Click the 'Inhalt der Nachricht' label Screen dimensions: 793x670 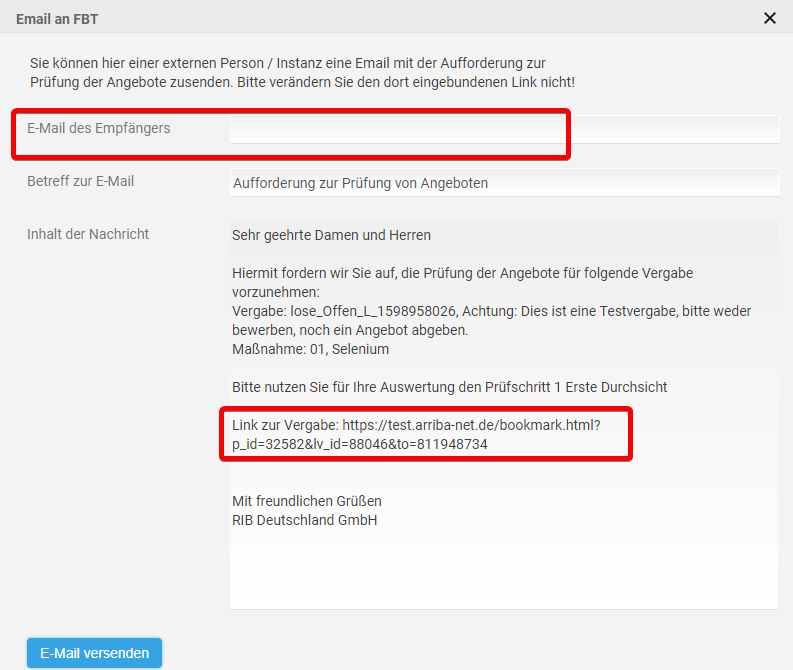coord(88,234)
